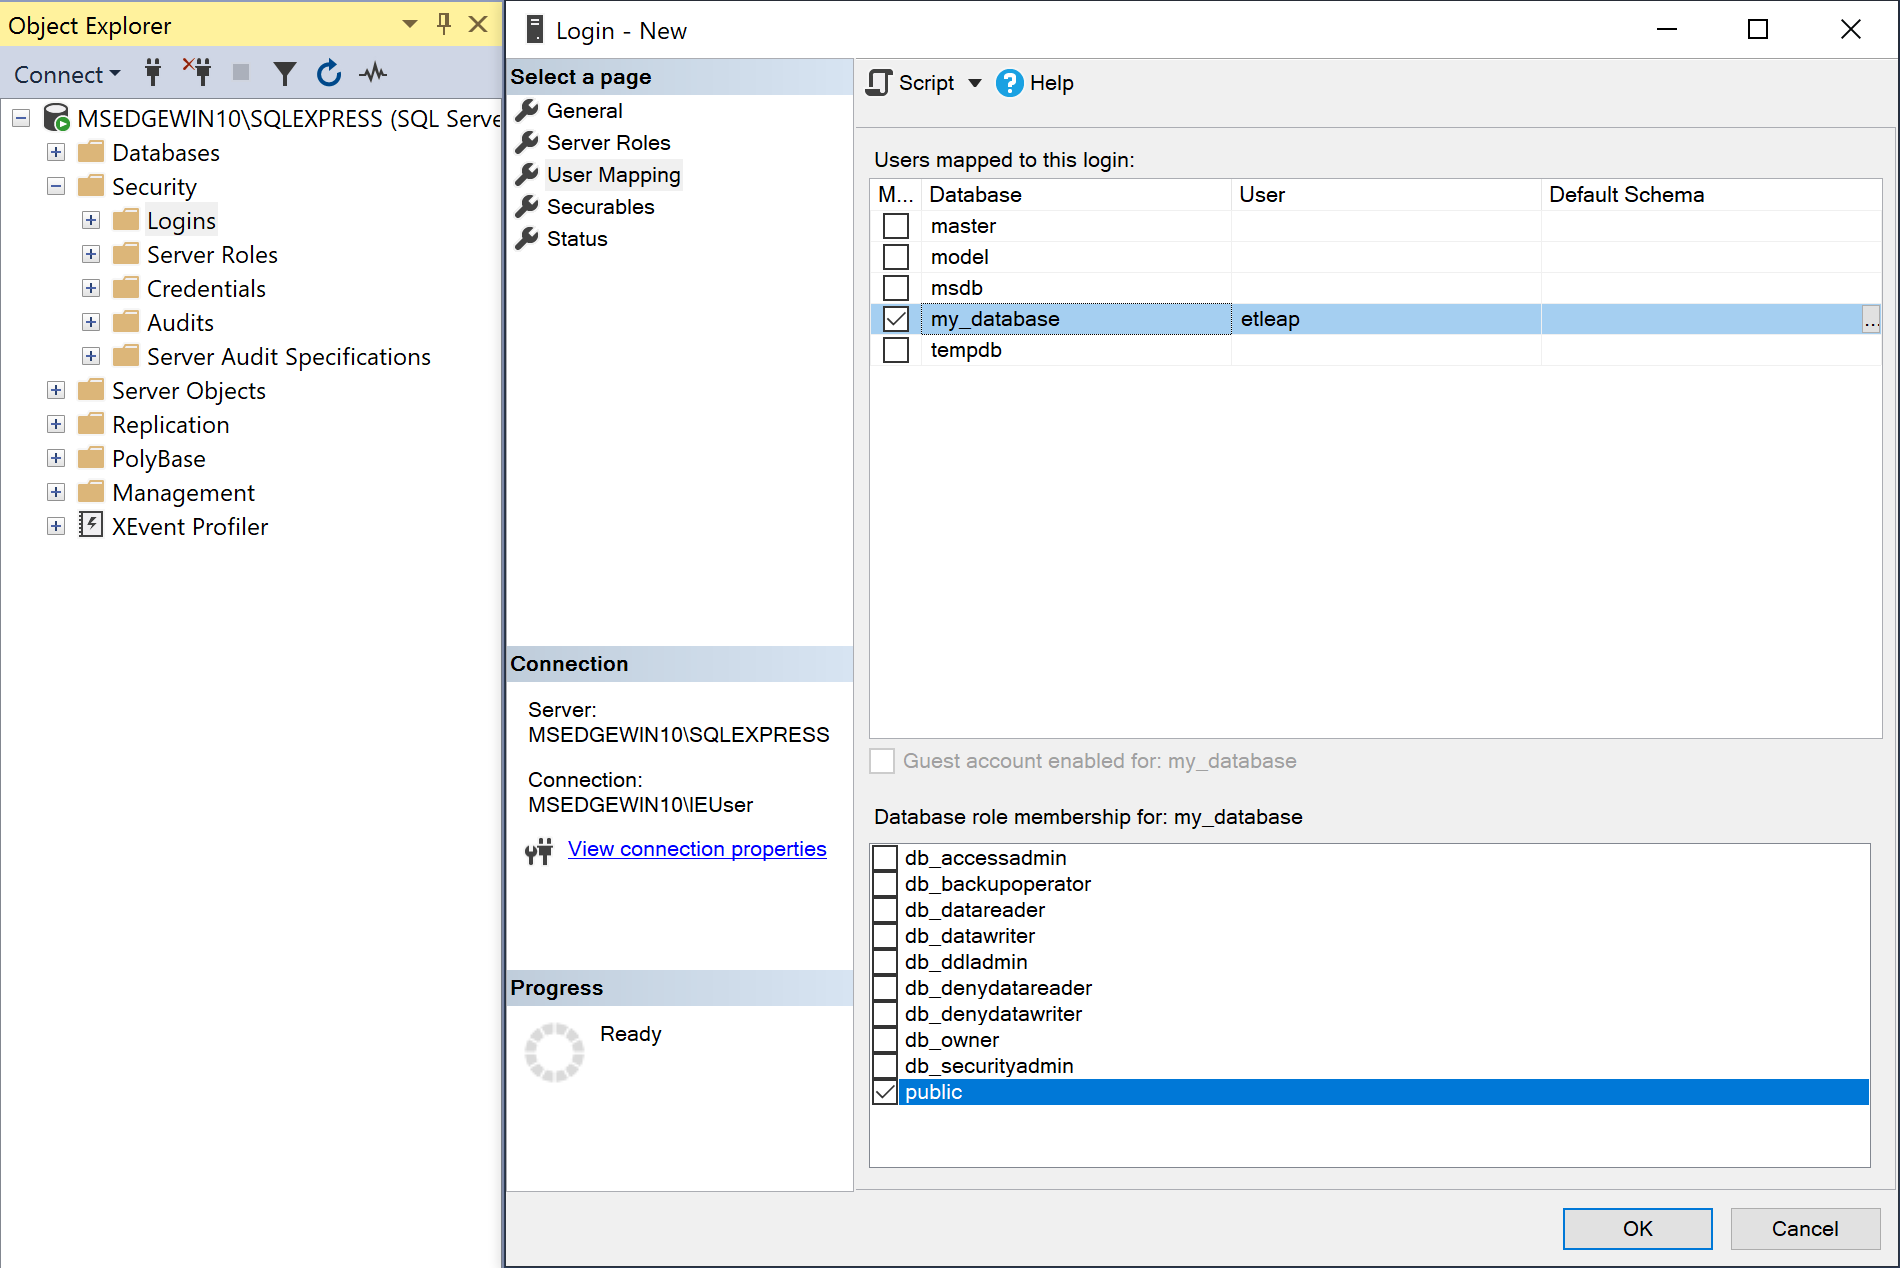The image size is (1900, 1268).
Task: Click the View connection properties link
Action: click(x=697, y=849)
